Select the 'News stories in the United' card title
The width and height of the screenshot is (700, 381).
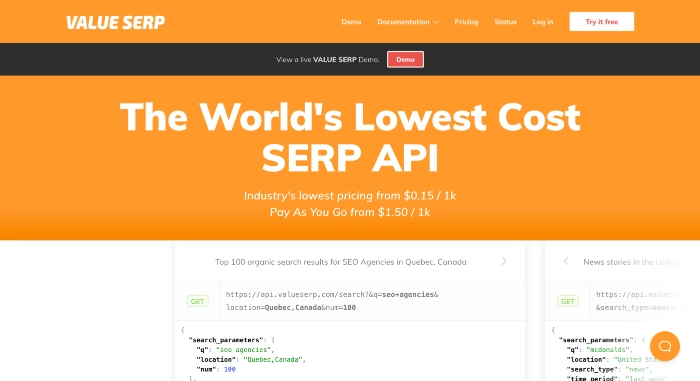tap(632, 262)
